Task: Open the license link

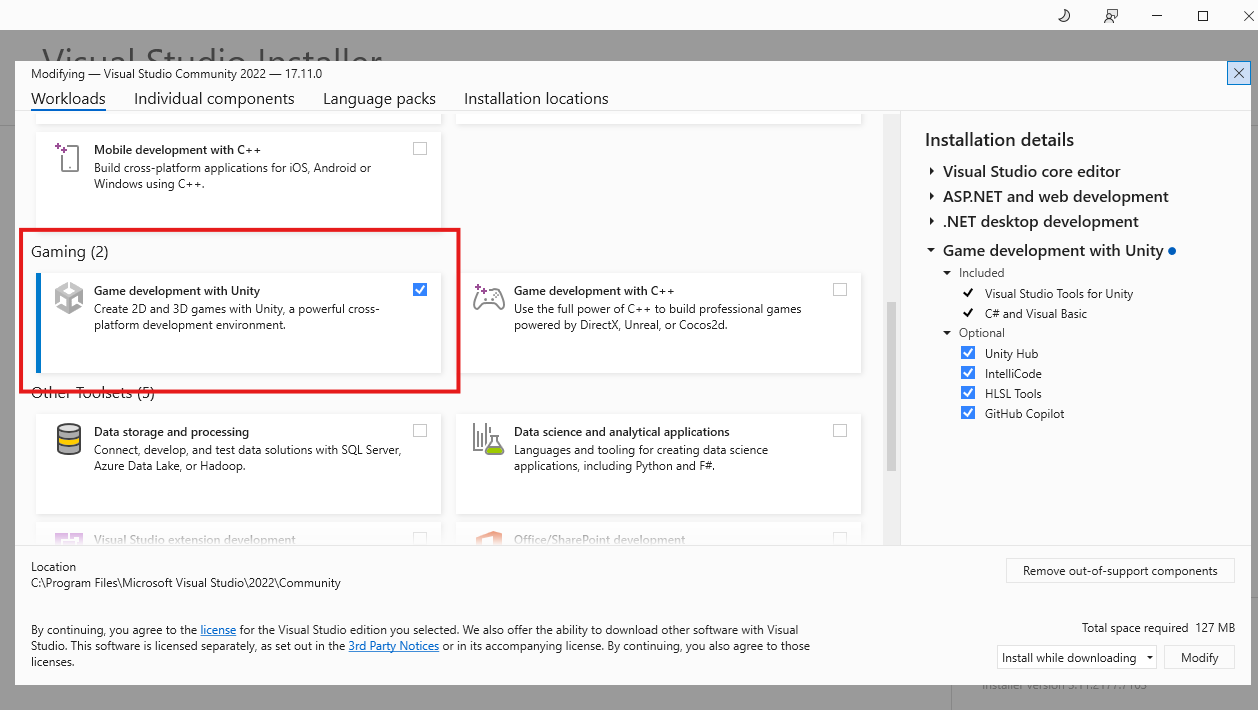Action: pyautogui.click(x=218, y=630)
